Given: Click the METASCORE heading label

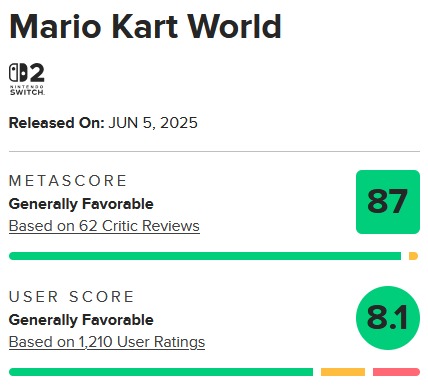Looking at the screenshot, I should coord(68,181).
